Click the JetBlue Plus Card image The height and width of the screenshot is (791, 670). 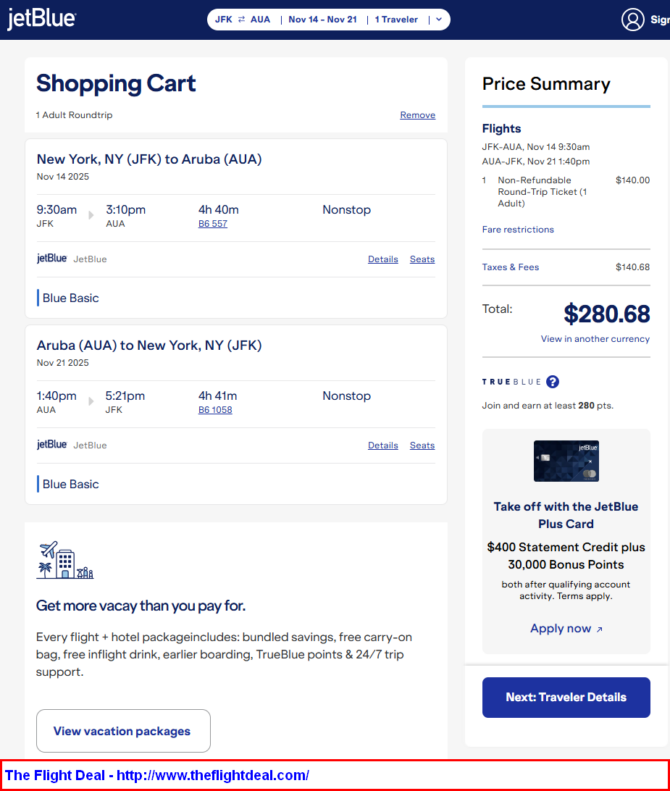click(x=566, y=461)
